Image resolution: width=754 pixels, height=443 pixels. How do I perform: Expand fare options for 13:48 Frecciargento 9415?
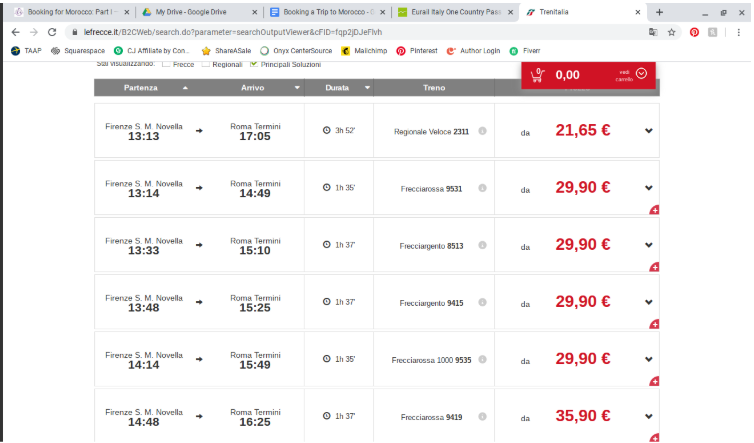click(649, 302)
